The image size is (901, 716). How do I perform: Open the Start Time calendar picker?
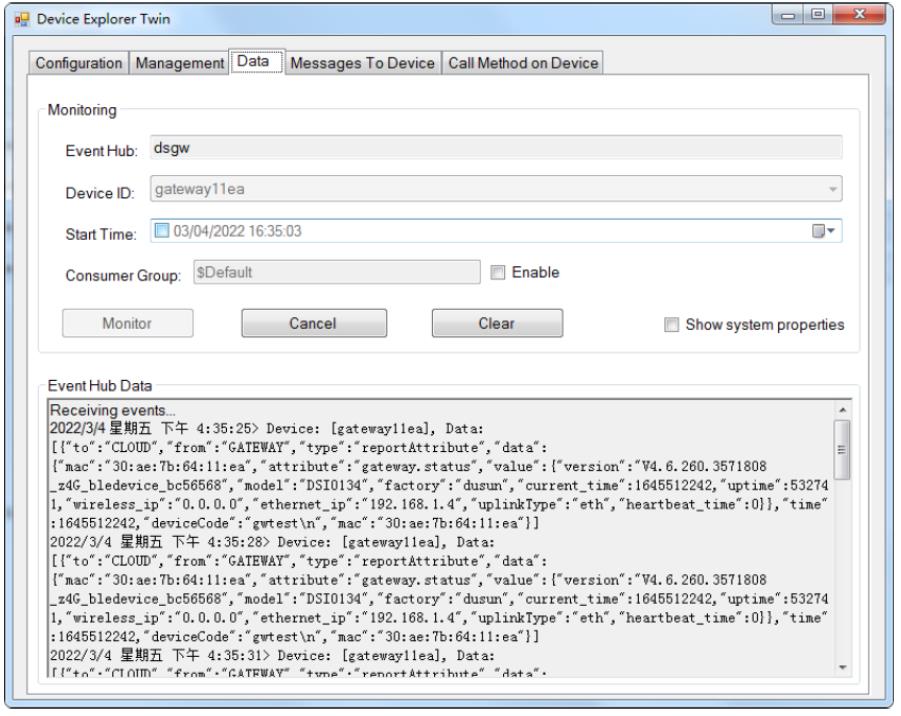(x=823, y=231)
